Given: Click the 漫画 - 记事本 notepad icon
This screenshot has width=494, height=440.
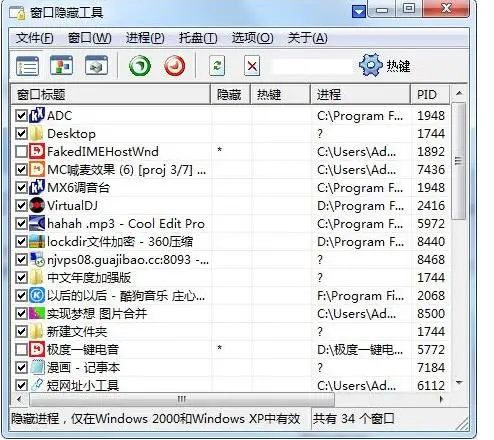Looking at the screenshot, I should click(37, 367).
